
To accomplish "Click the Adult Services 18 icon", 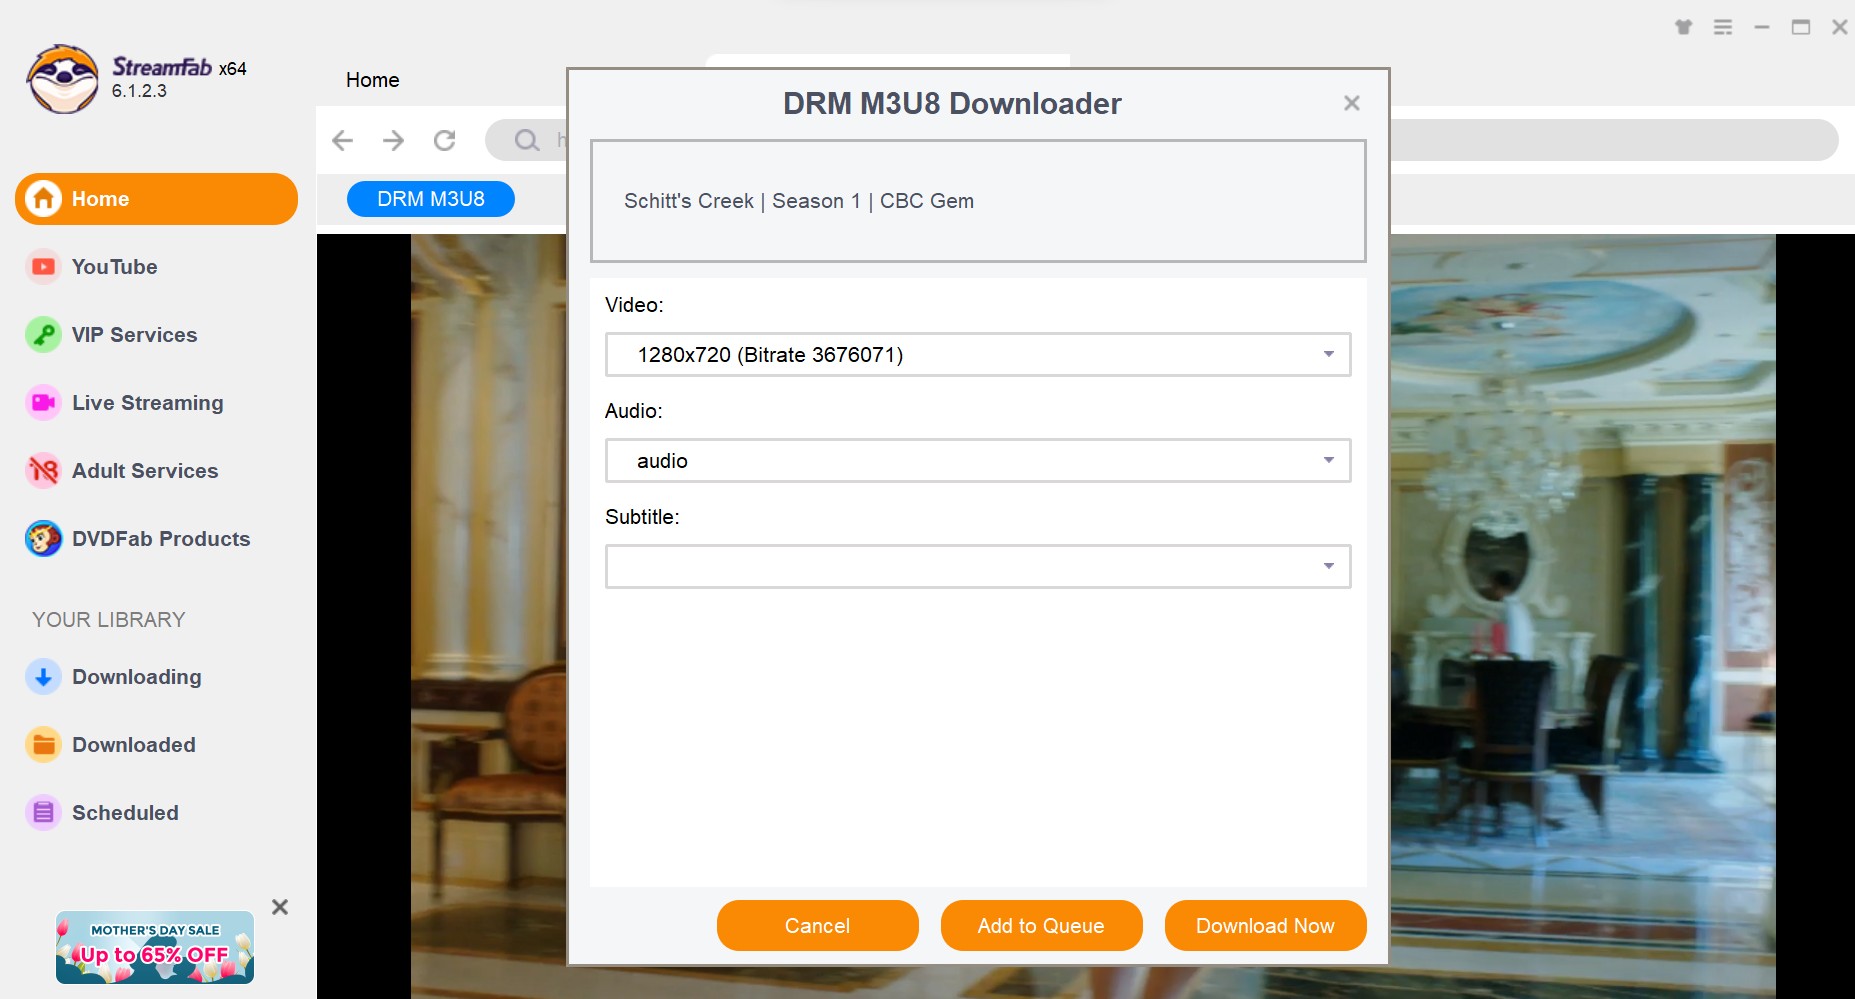I will pos(43,471).
